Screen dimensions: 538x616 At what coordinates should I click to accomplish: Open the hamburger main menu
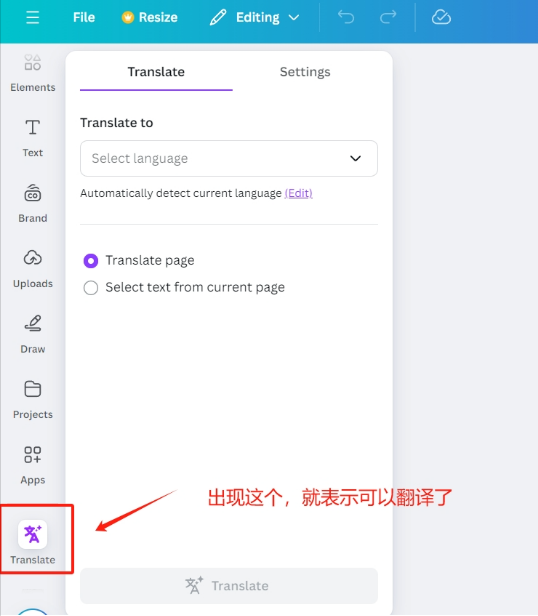(x=32, y=17)
